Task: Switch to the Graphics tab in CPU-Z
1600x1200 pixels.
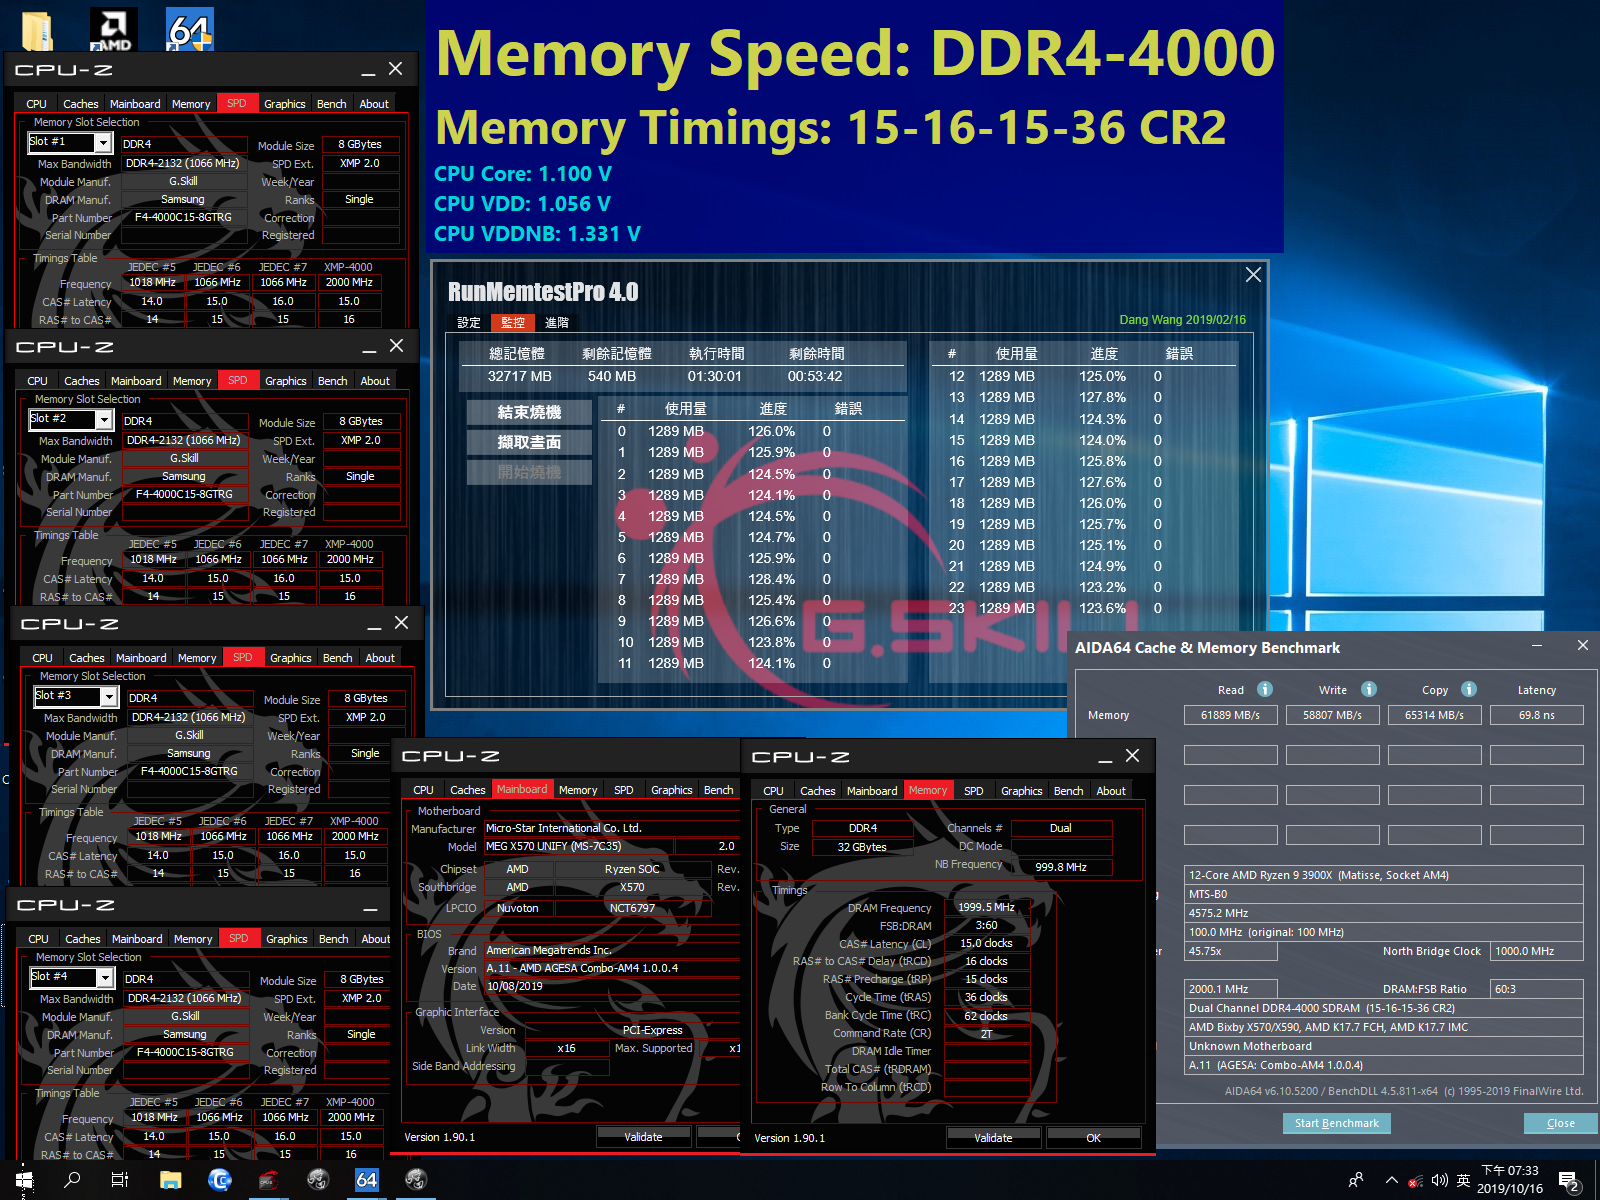Action: click(284, 103)
